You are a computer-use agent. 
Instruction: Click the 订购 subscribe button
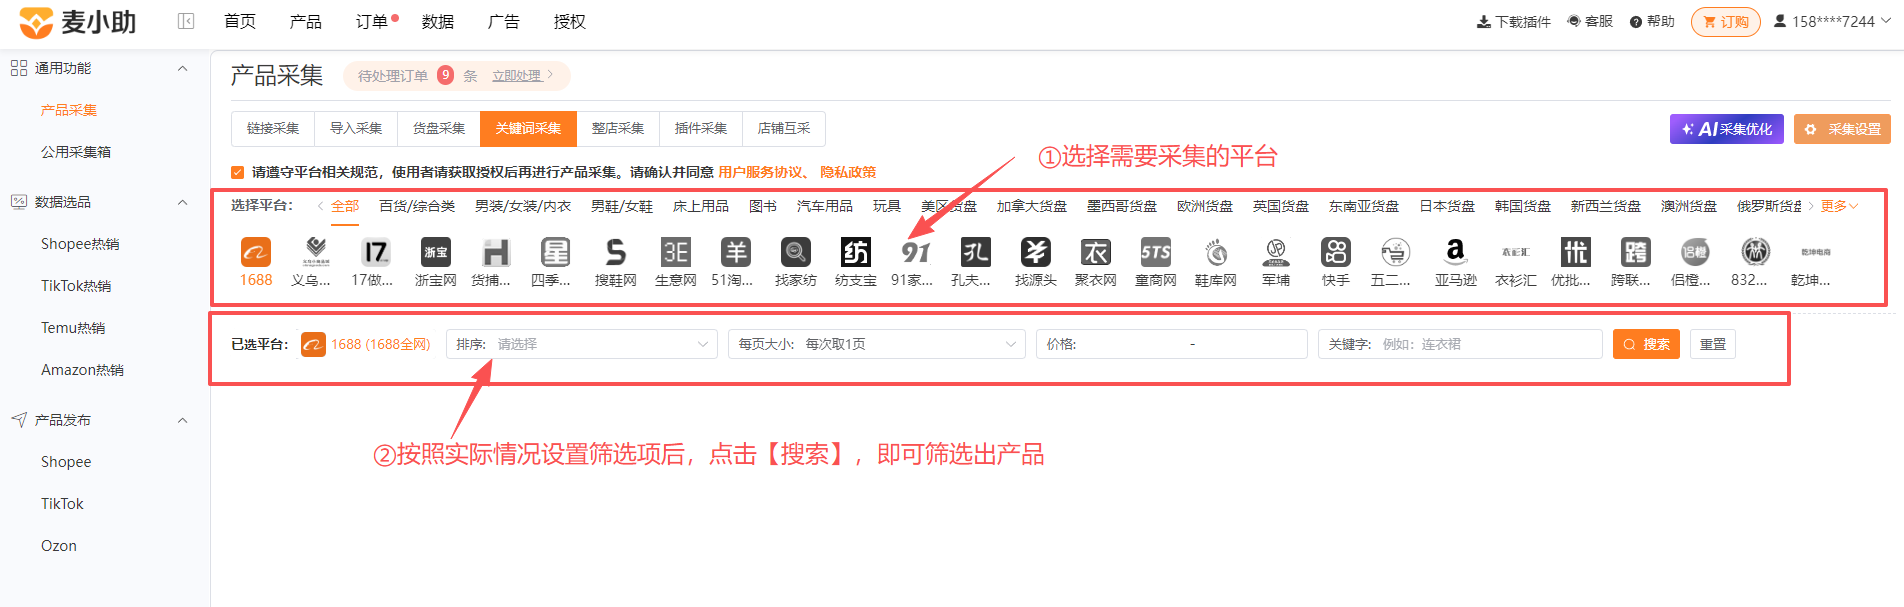click(x=1726, y=21)
